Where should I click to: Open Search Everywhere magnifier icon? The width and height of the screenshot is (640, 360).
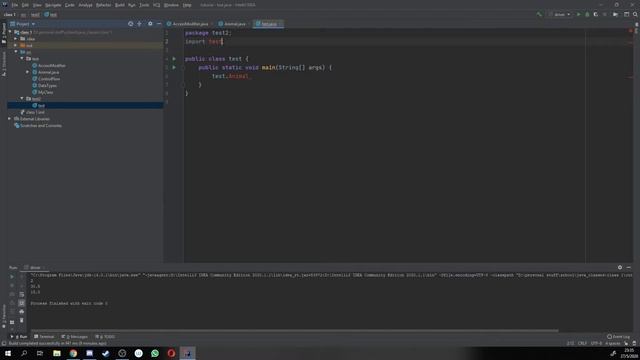(635, 14)
